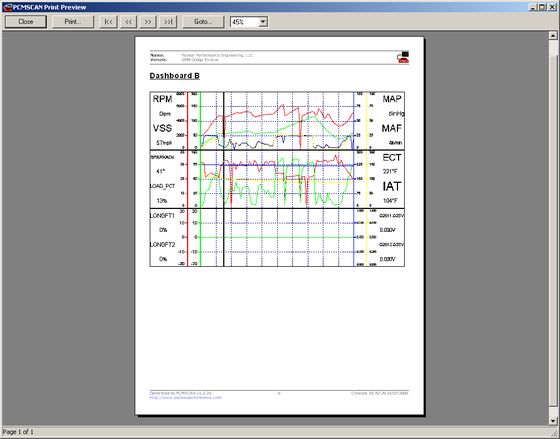Viewport: 560px width, 439px height.
Task: Select the IAT gauge label
Action: pos(392,186)
